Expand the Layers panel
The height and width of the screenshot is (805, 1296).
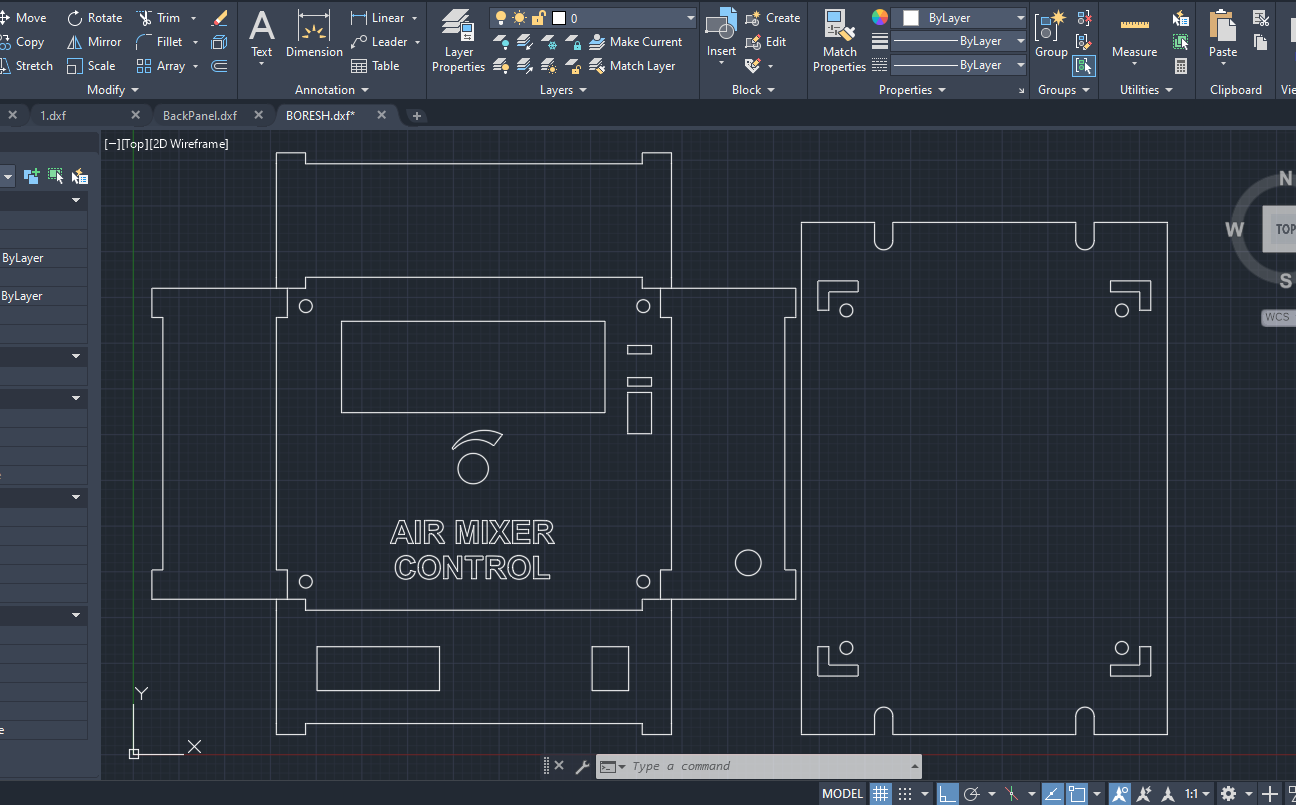click(563, 90)
